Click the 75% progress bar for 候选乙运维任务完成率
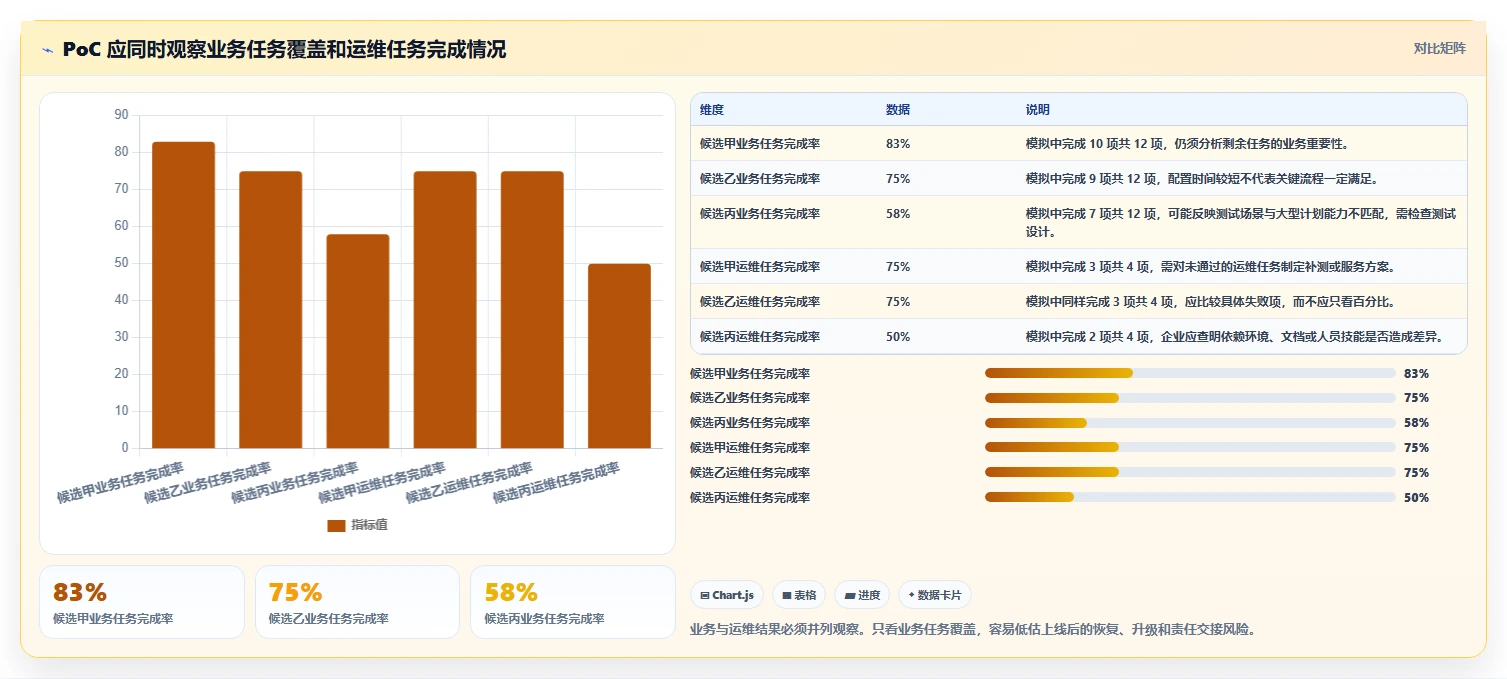 1190,472
